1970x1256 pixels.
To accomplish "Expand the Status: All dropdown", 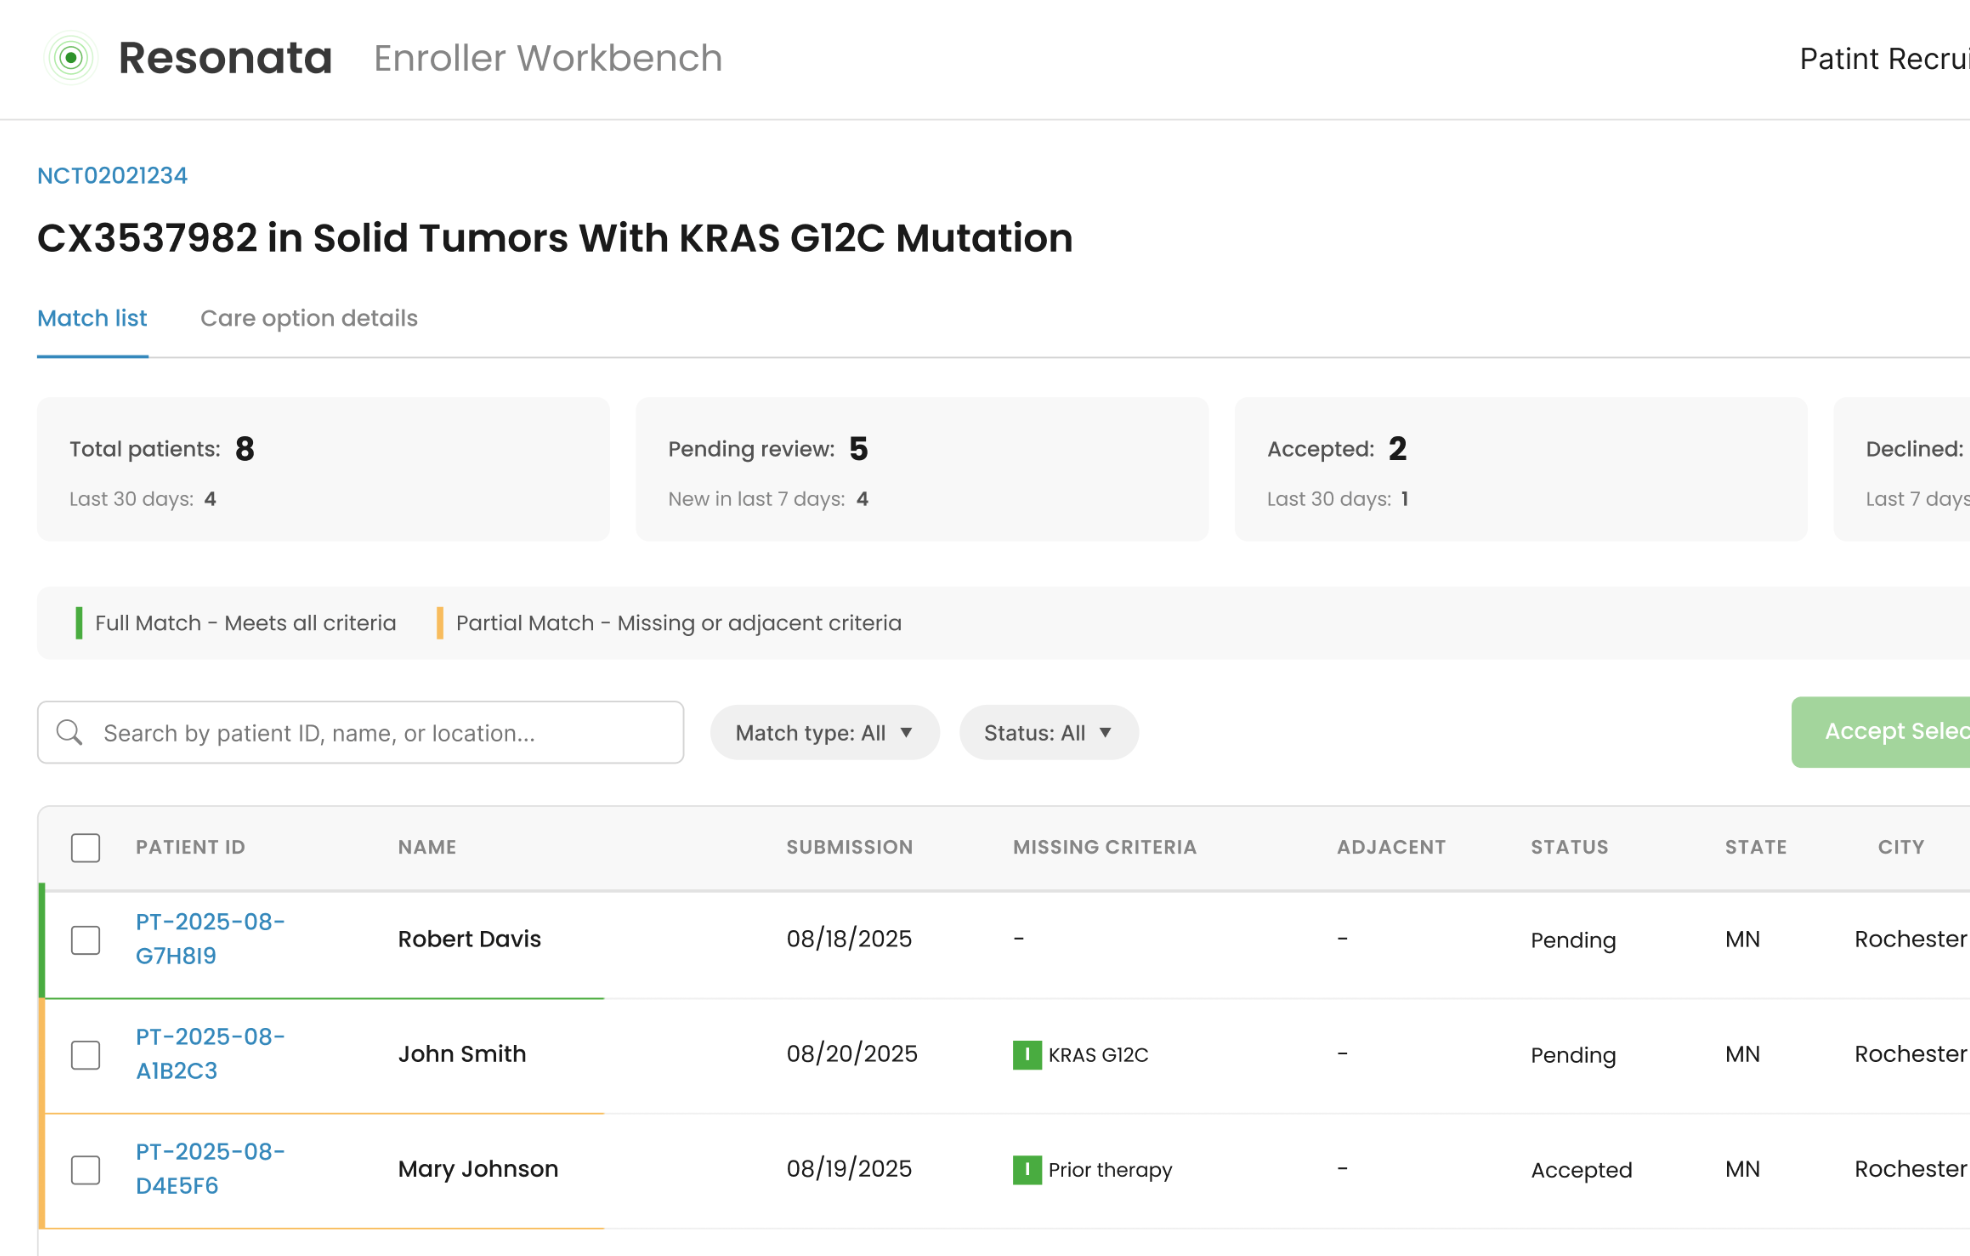I will tap(1048, 732).
